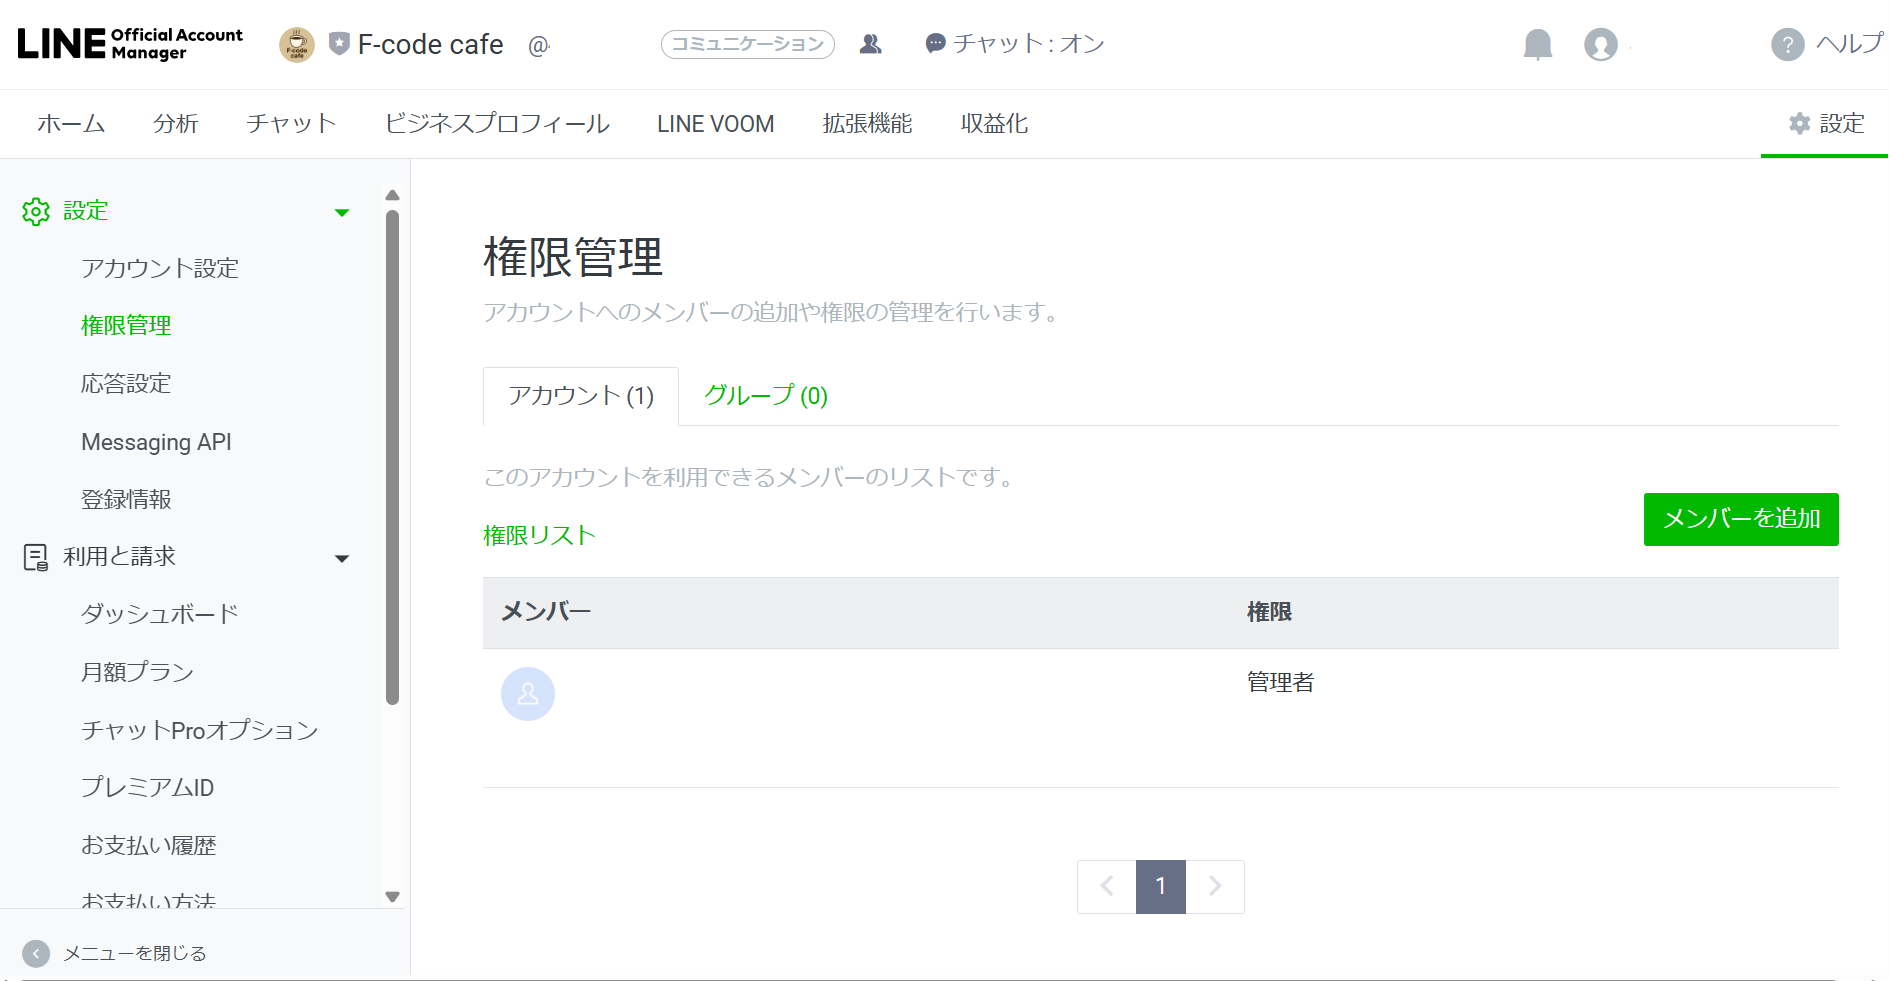Open the 権限リスト link
The width and height of the screenshot is (1889, 981).
[539, 536]
